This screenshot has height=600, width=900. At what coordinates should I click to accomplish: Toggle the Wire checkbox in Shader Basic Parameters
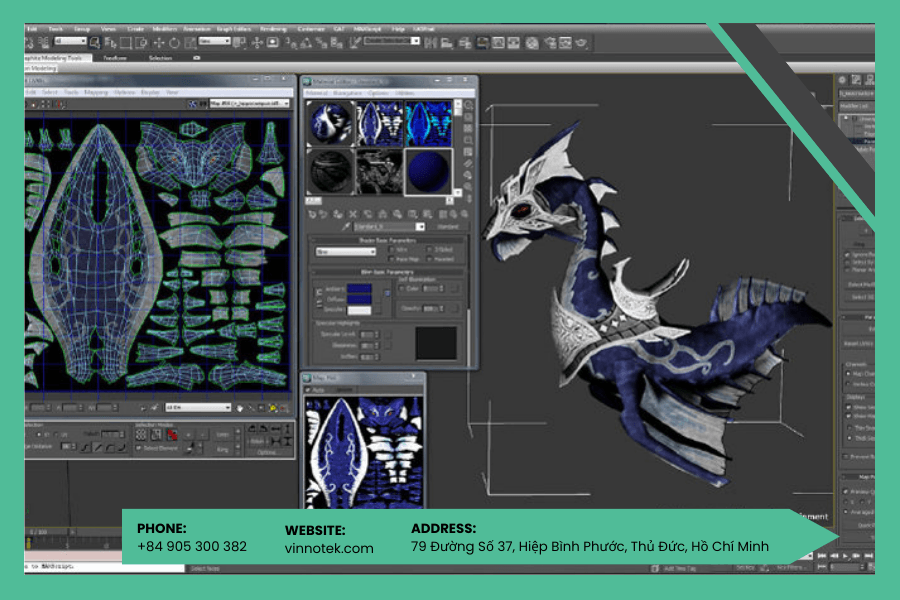tap(392, 250)
